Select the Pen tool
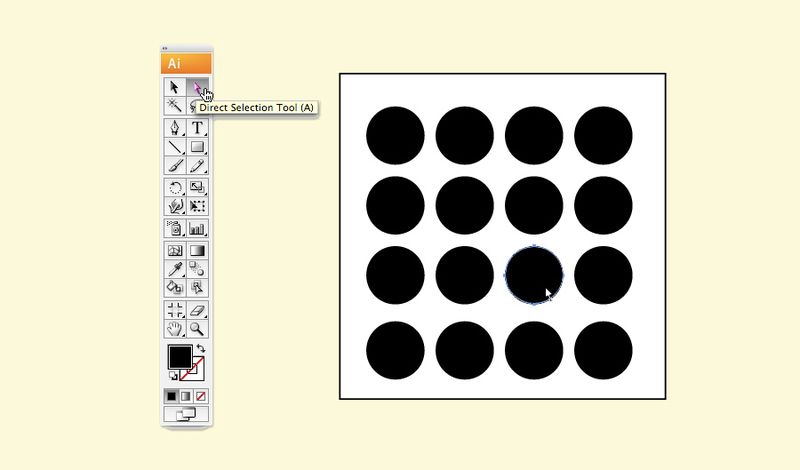This screenshot has height=470, width=800. [x=175, y=128]
